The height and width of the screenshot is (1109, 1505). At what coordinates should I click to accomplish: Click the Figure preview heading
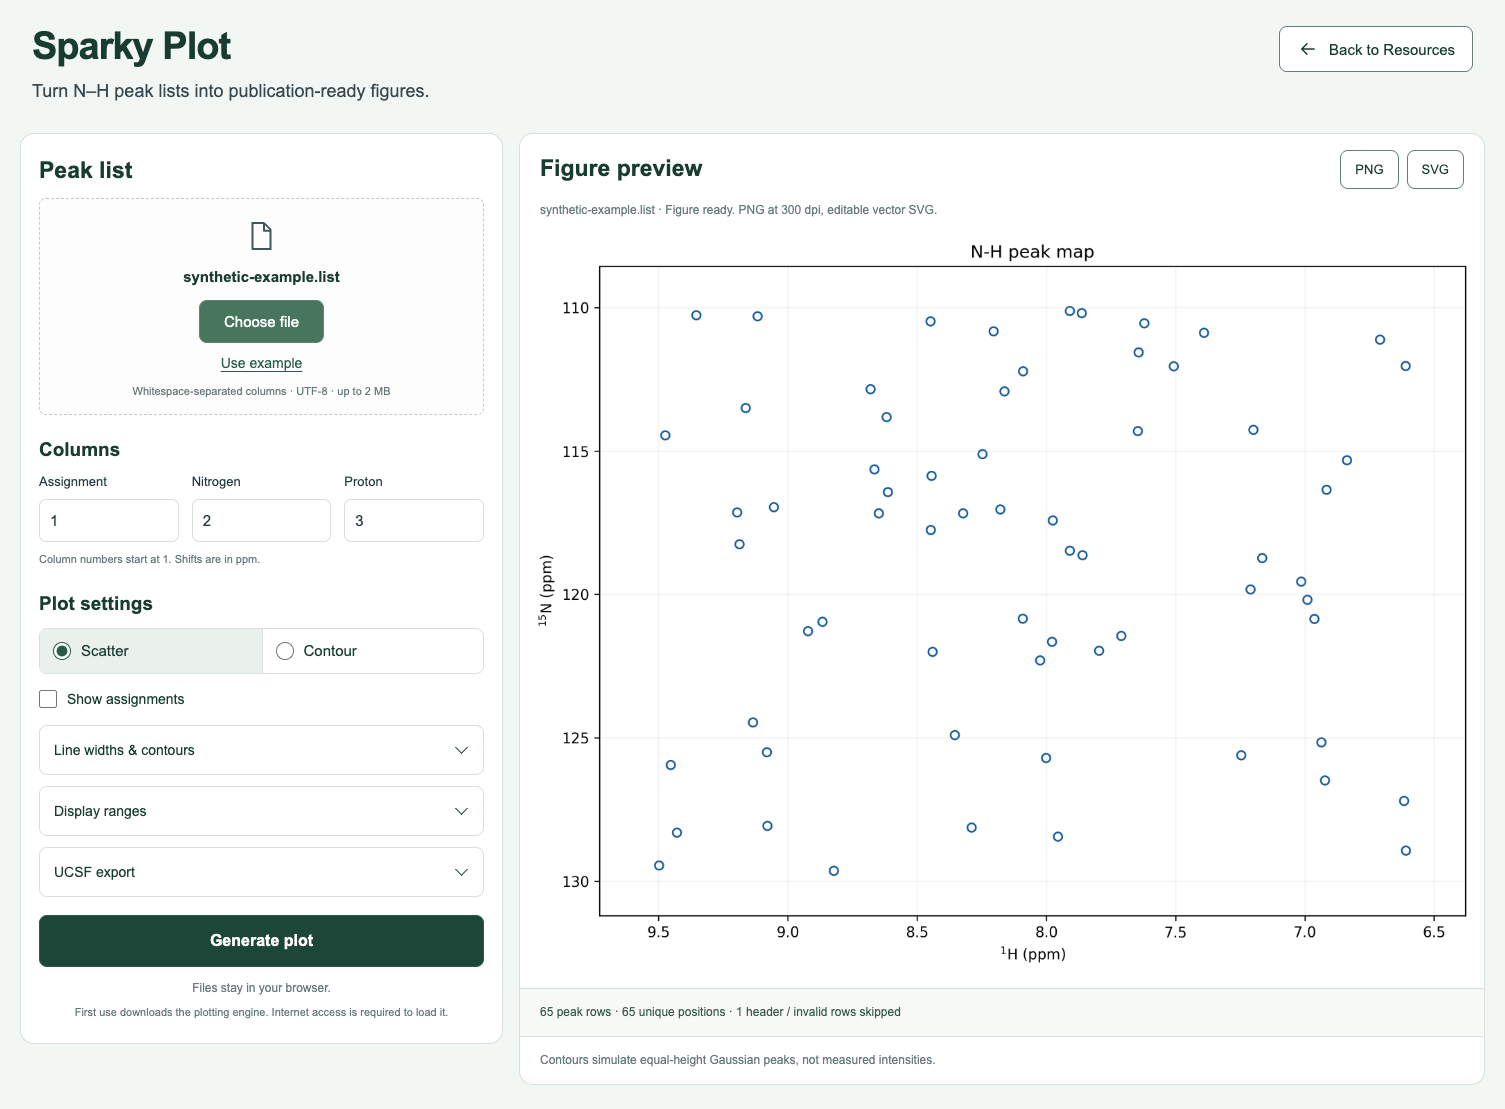click(x=621, y=168)
